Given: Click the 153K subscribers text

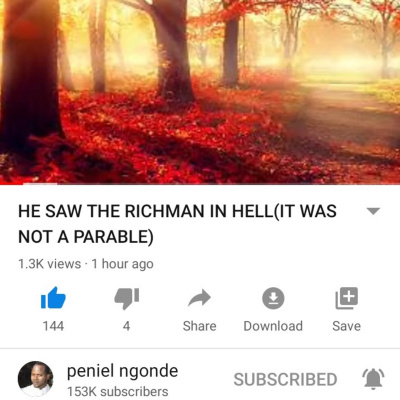Looking at the screenshot, I should point(117,391).
